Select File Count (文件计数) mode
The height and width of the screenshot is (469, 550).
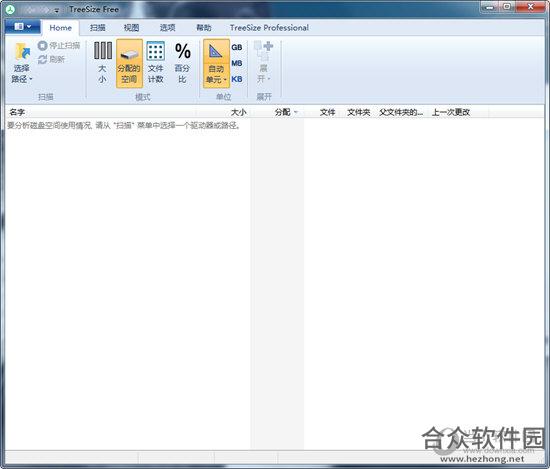point(156,63)
